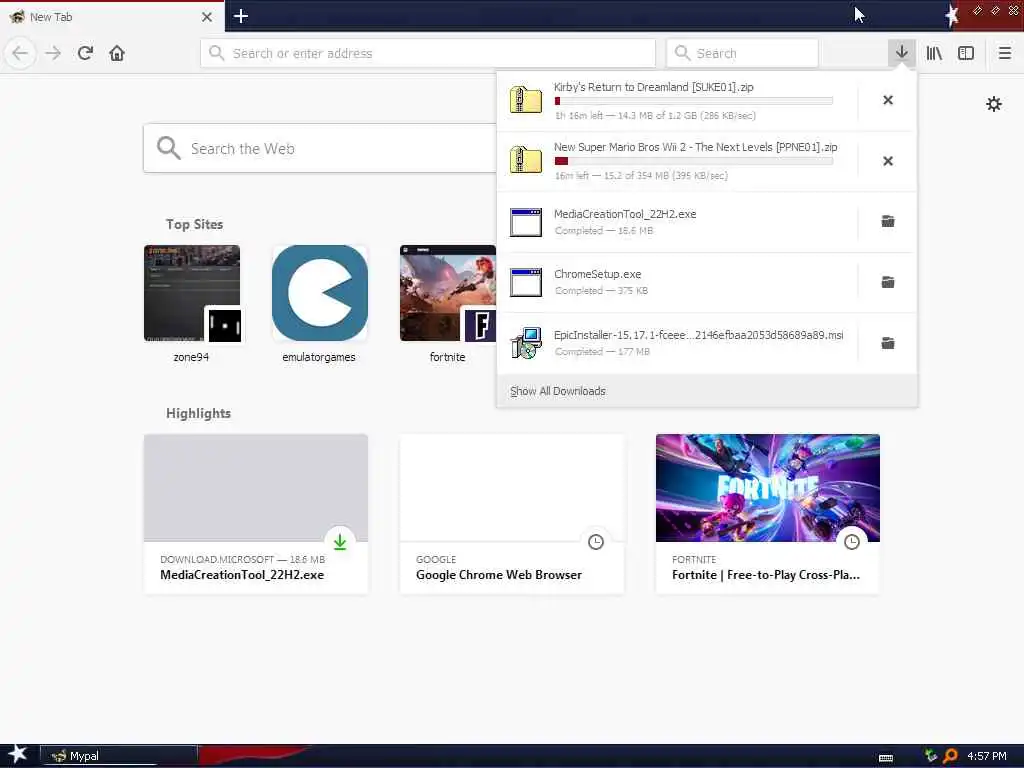Open the Fortnite Free-to-Play highlight card
Screen dimensions: 1024x768
[x=767, y=514]
